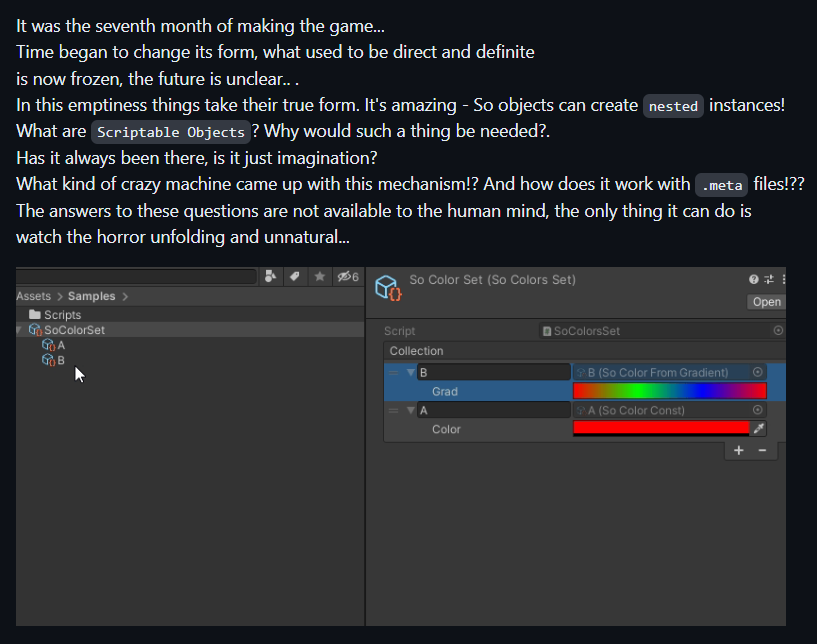Click drag handle of element B
The height and width of the screenshot is (644, 817).
pos(393,373)
